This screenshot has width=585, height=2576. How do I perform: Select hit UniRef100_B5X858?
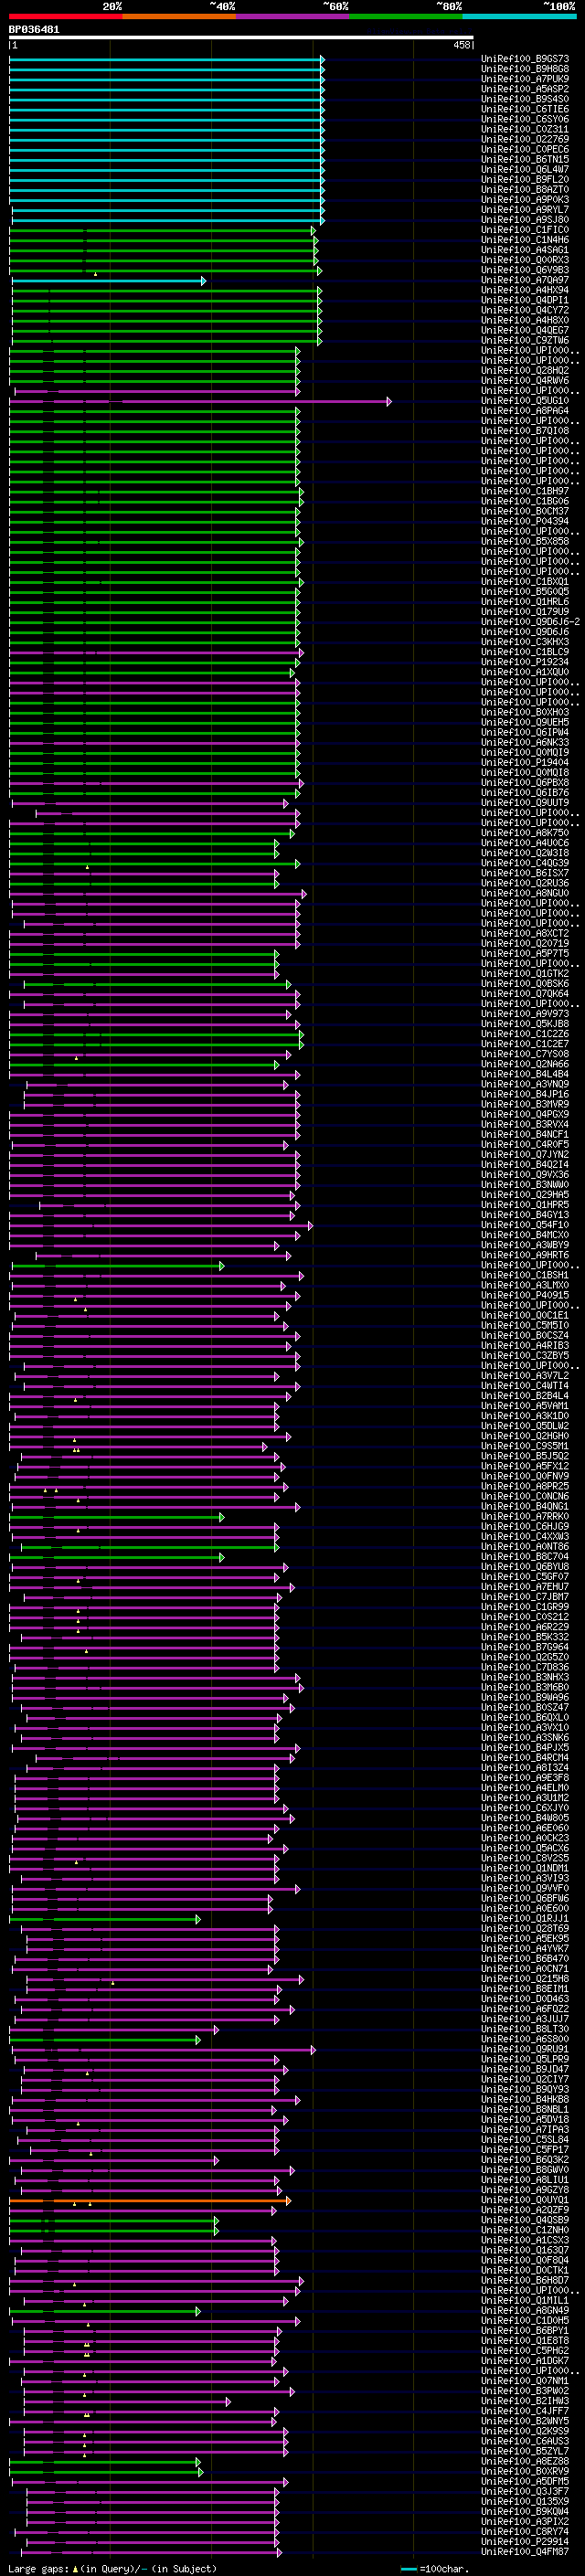524,541
